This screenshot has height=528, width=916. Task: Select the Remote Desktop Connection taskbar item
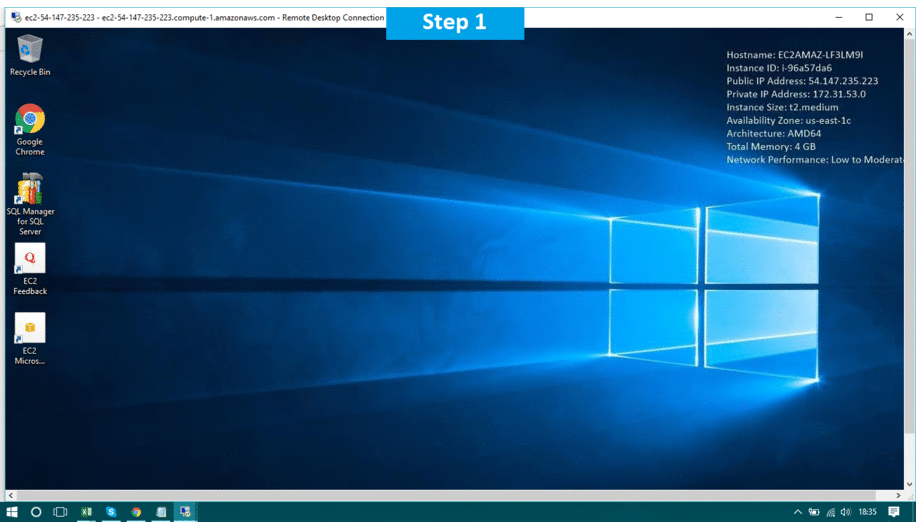click(185, 512)
